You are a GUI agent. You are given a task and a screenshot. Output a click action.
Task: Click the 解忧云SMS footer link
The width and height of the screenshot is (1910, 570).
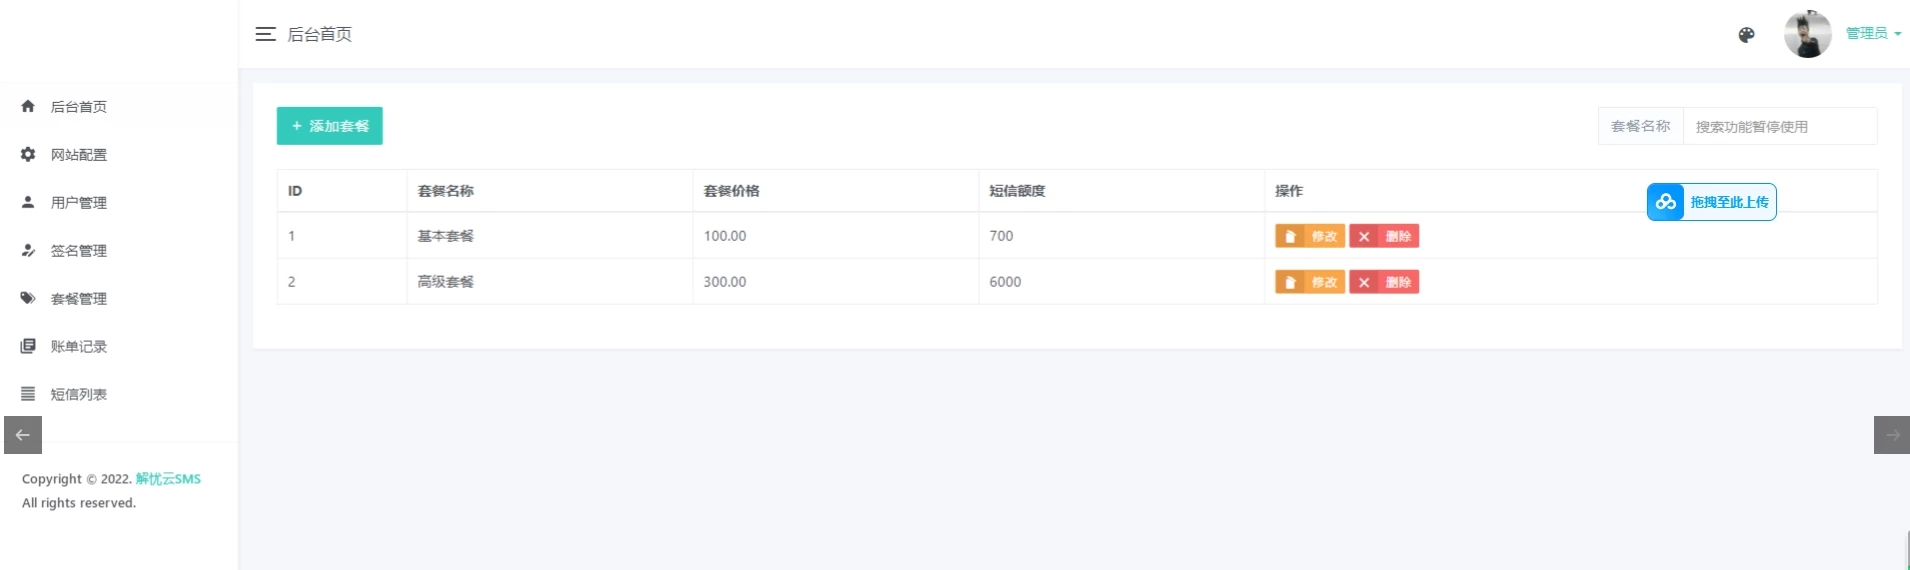point(168,479)
